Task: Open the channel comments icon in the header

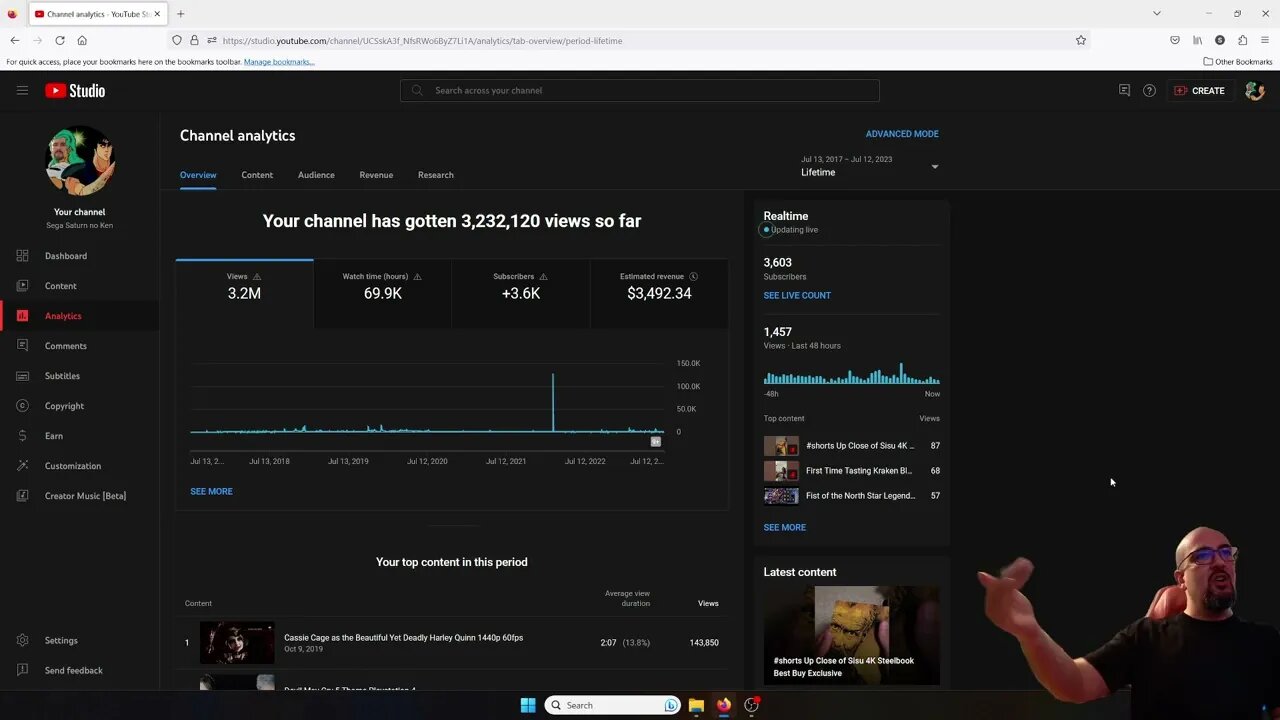Action: [x=1124, y=90]
